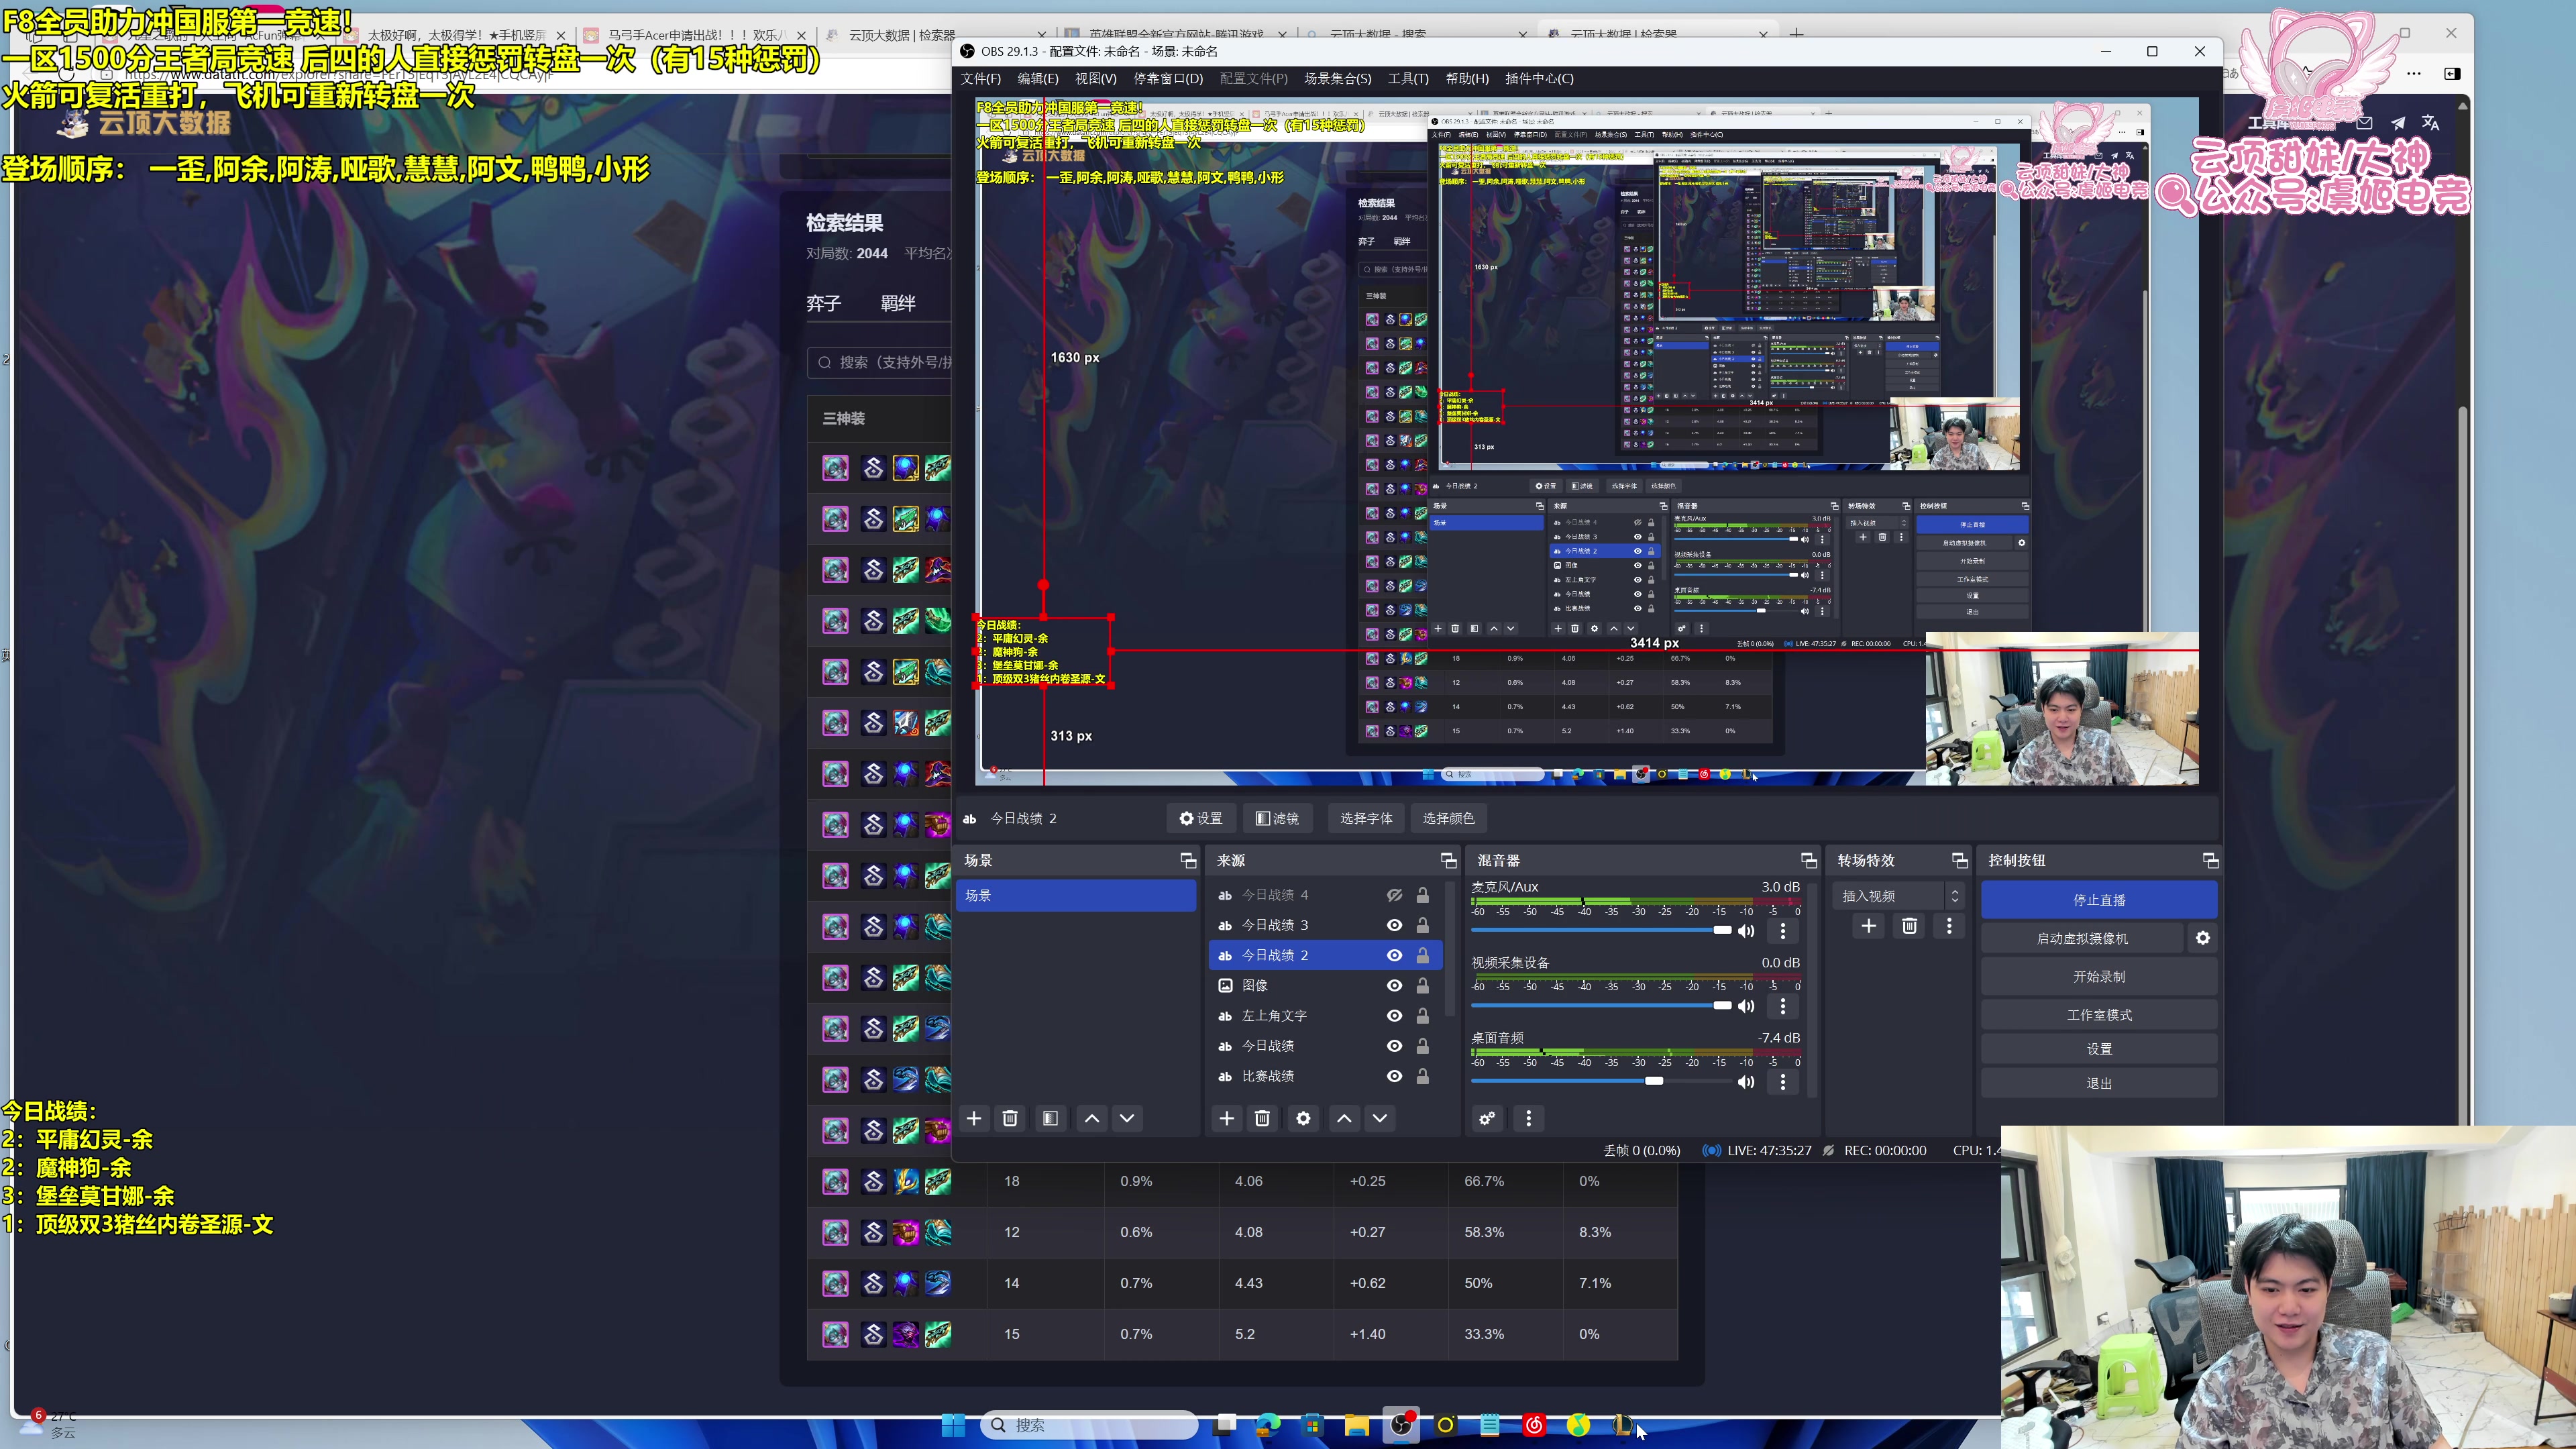Screen dimensions: 2576x1449
Task: Open the 停靠窗口(D) menu
Action: pyautogui.click(x=1167, y=78)
